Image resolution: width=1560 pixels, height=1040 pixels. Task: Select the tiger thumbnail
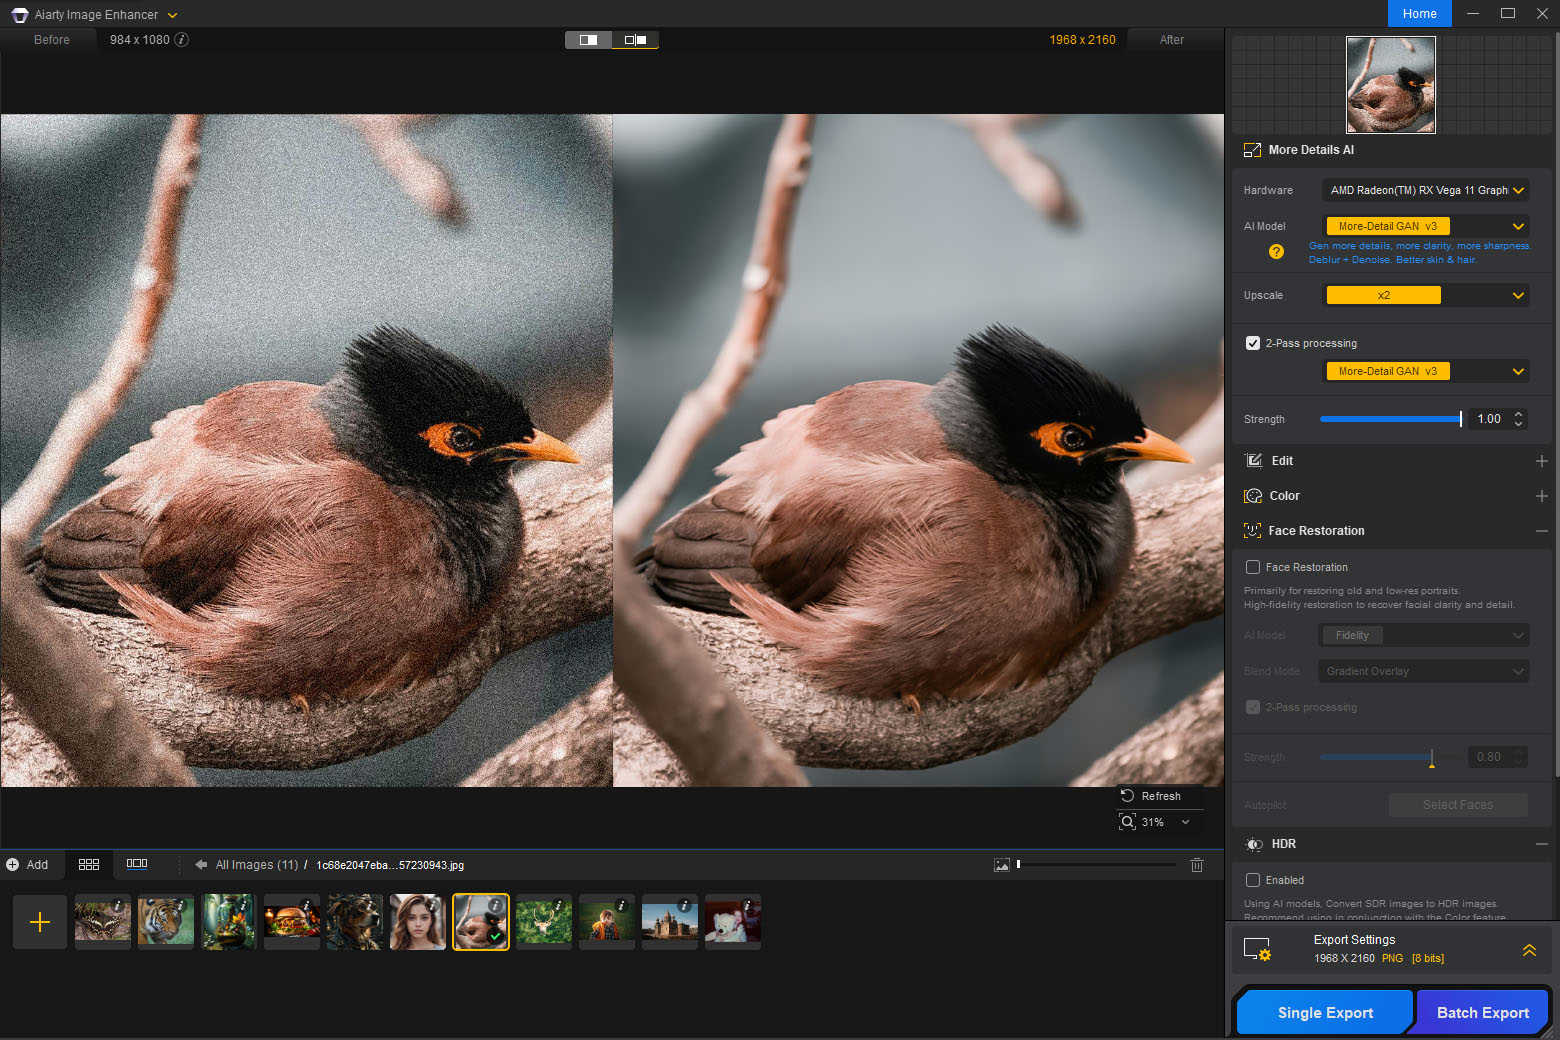(166, 922)
